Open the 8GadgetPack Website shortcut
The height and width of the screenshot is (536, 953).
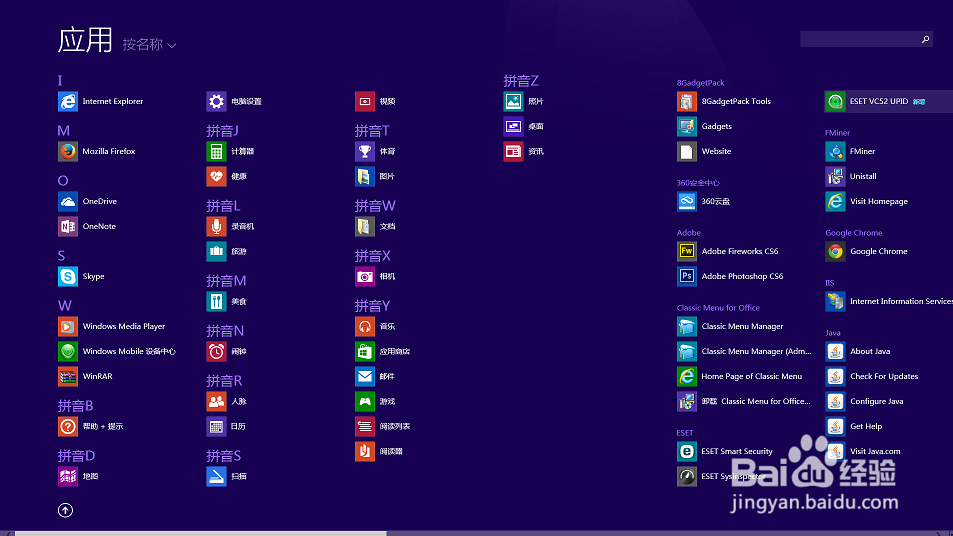(x=705, y=151)
